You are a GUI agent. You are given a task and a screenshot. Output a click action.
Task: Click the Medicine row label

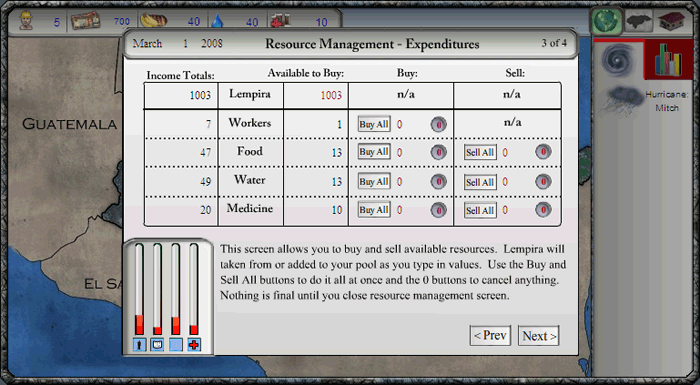250,208
